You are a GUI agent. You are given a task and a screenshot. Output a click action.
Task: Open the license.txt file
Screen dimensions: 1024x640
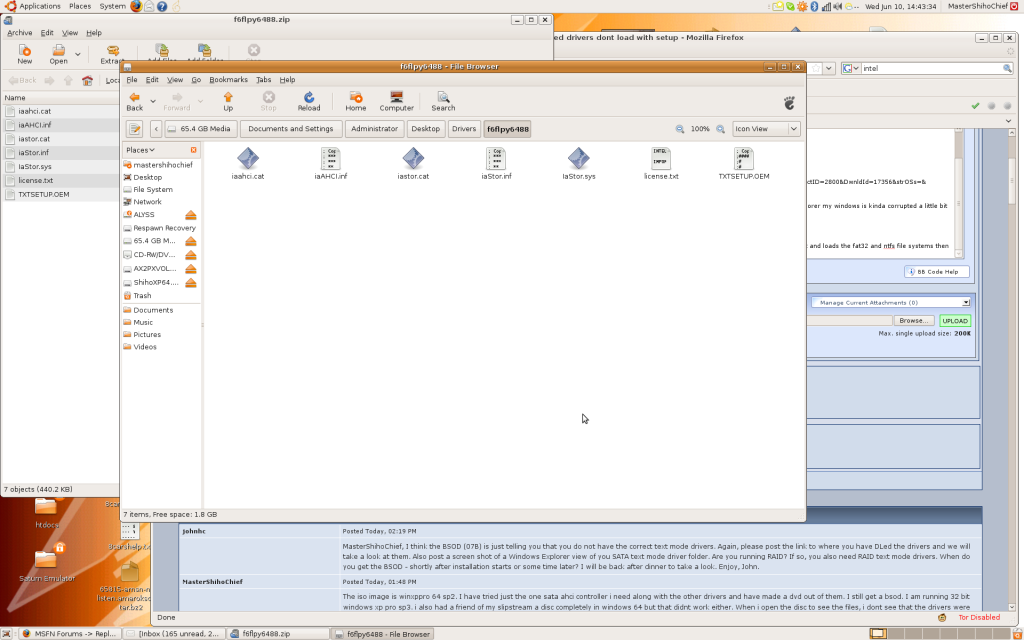660,158
